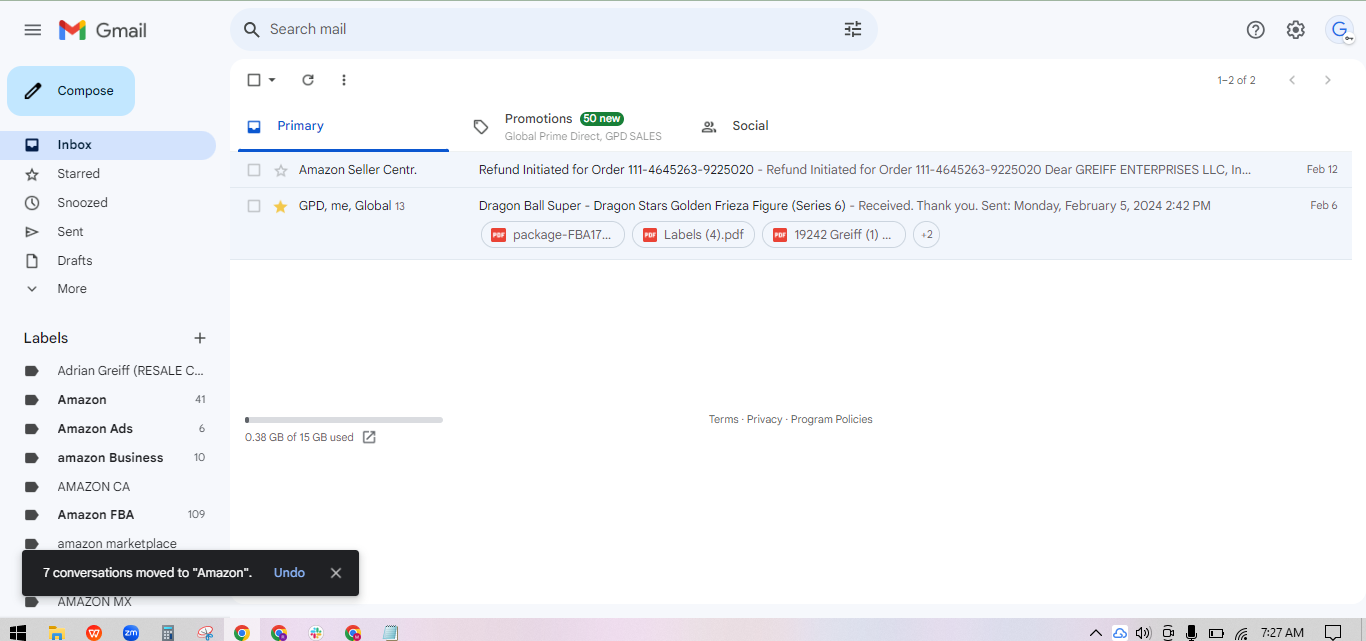
Task: Open 19242 Greiff (1) PDF attachment
Action: [x=834, y=235]
